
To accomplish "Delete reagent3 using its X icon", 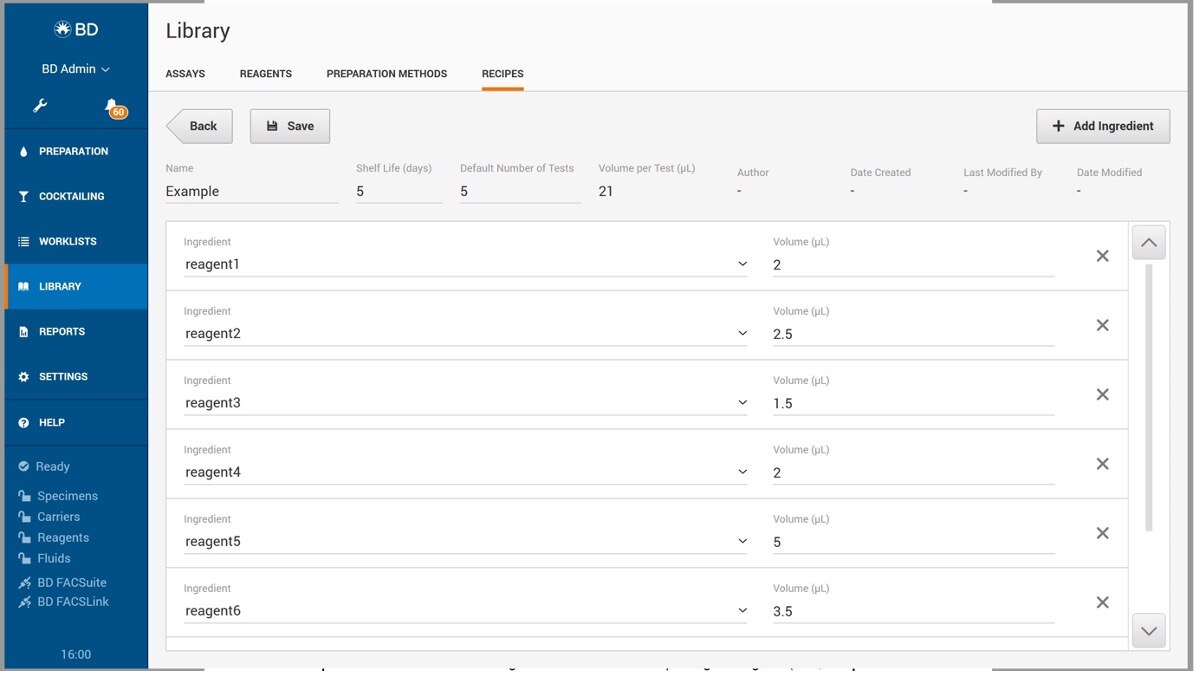I will tap(1102, 395).
